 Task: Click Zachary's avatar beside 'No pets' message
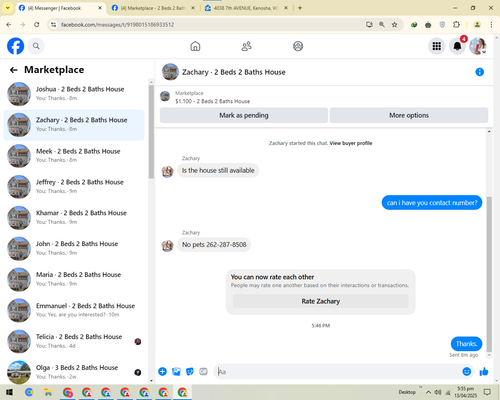167,246
